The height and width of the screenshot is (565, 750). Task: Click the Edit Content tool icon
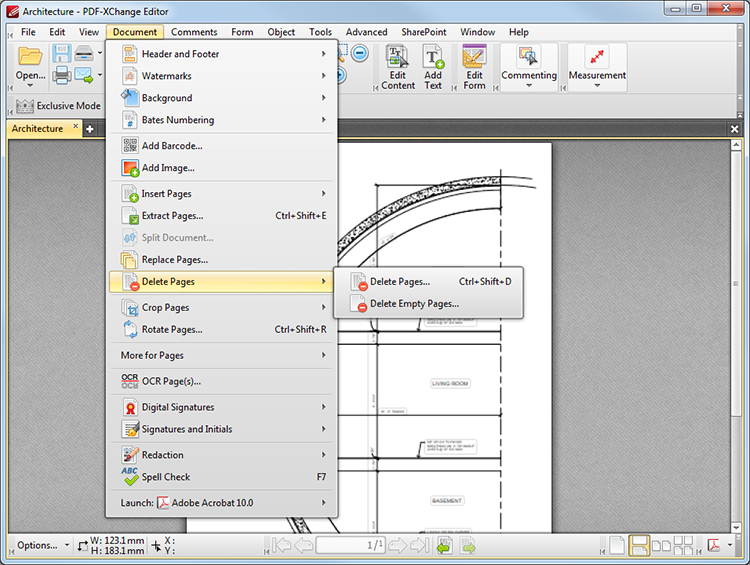point(397,67)
